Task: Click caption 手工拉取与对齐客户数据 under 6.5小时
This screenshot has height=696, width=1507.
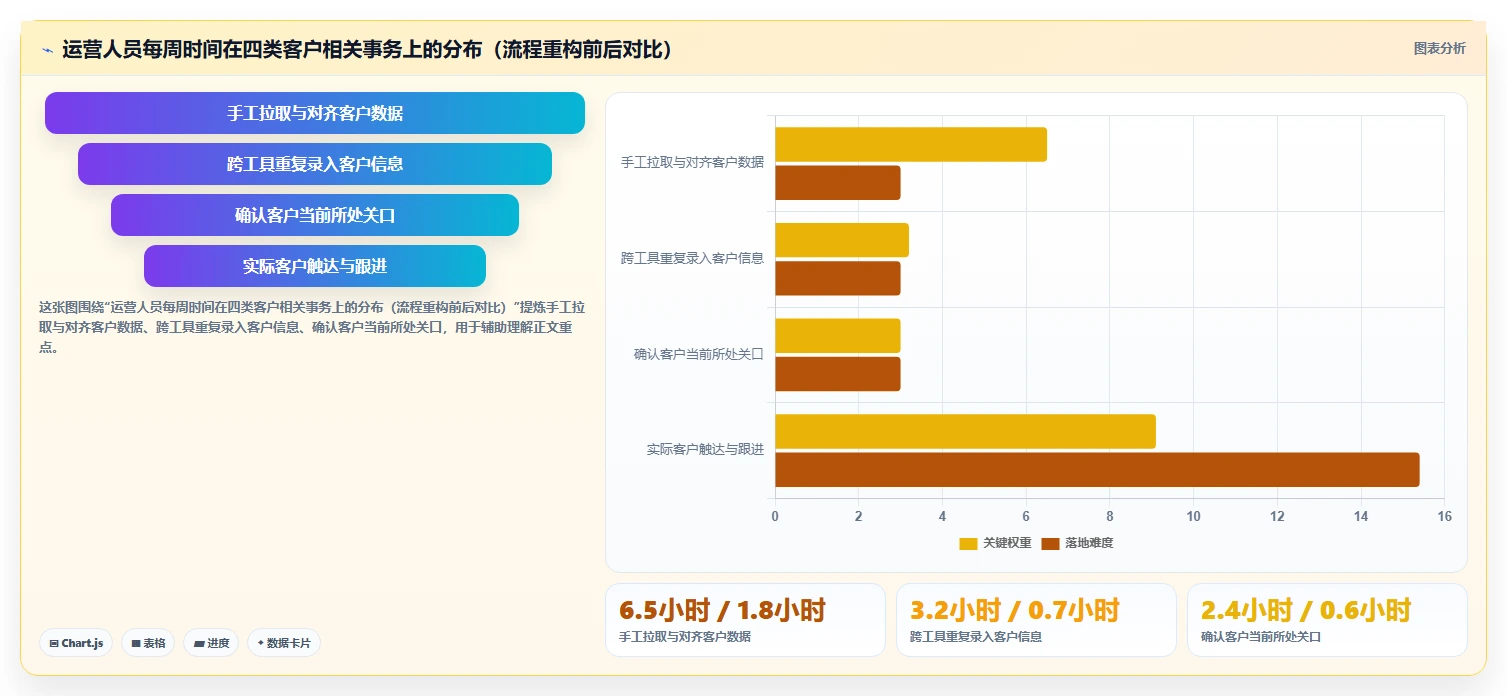Action: coord(685,637)
